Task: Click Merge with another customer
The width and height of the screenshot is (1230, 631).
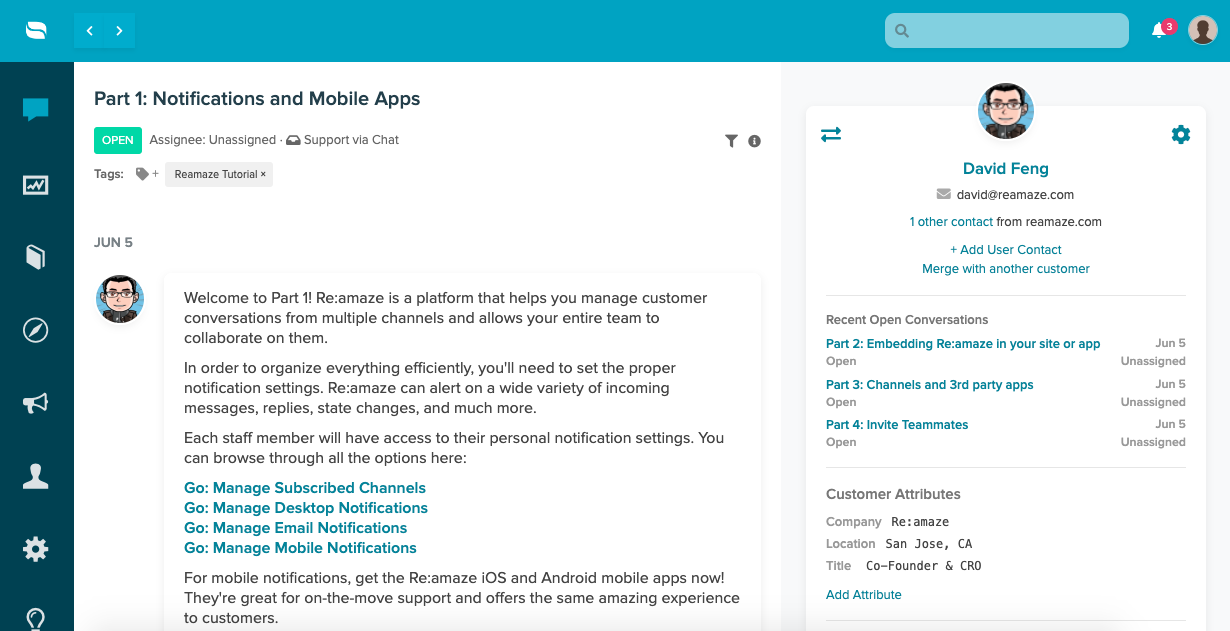Action: [x=1006, y=269]
